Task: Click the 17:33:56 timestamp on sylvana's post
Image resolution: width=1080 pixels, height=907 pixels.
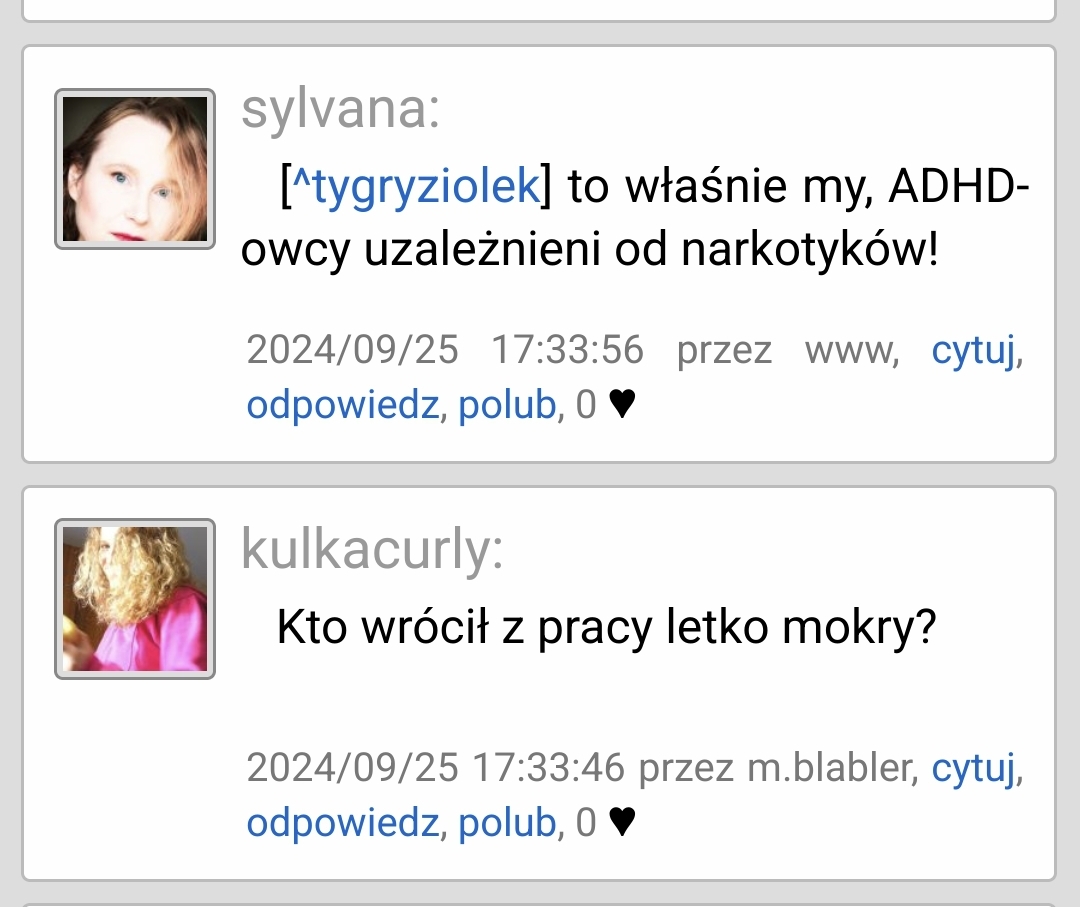Action: point(568,350)
